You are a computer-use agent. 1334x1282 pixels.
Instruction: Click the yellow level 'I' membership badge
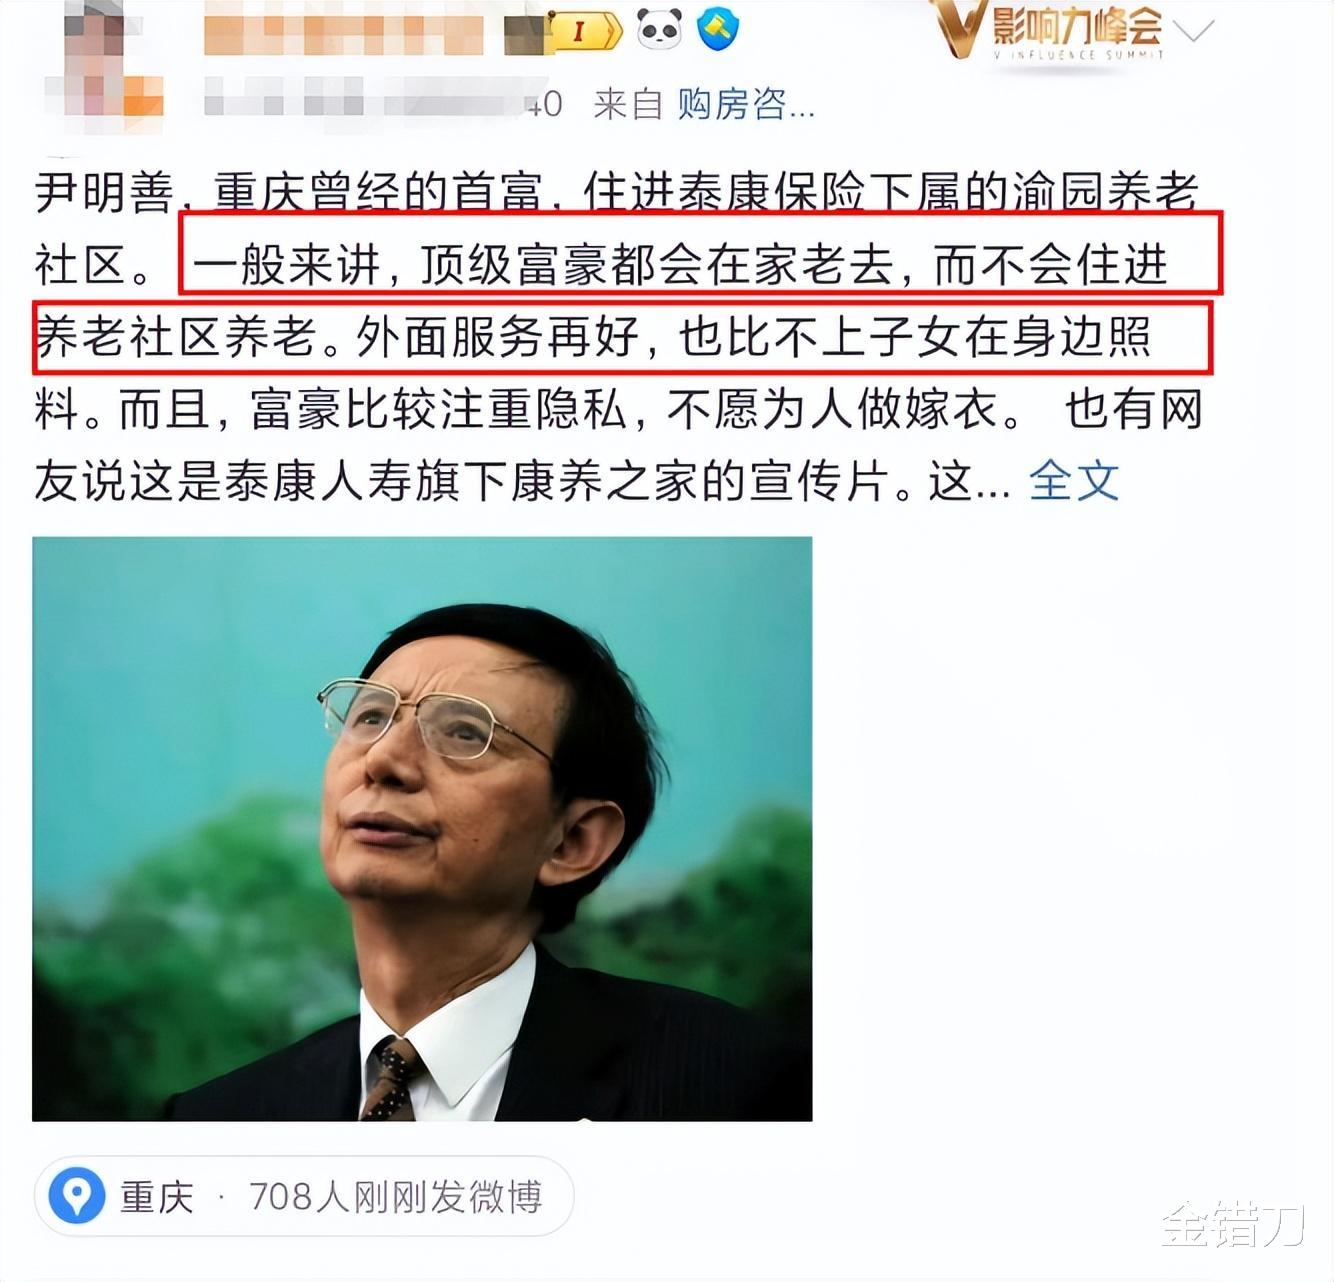coord(585,33)
